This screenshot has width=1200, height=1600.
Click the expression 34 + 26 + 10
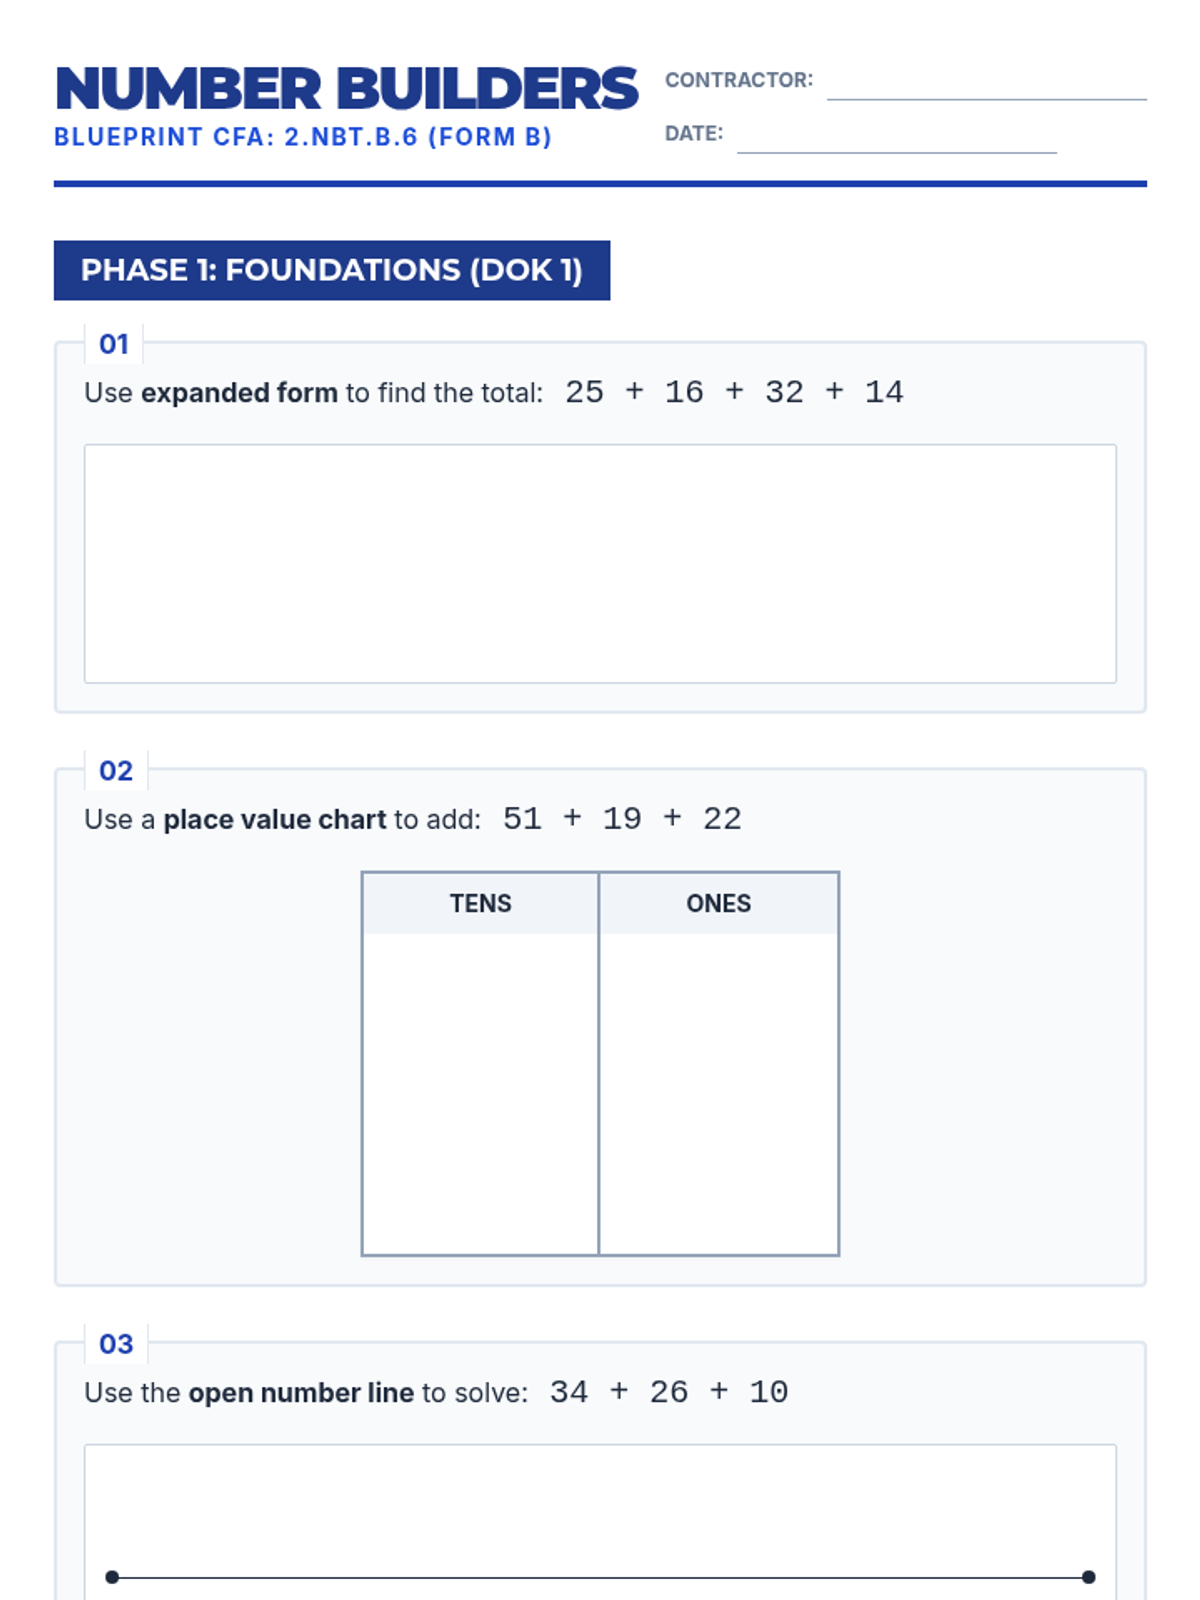pyautogui.click(x=669, y=1392)
